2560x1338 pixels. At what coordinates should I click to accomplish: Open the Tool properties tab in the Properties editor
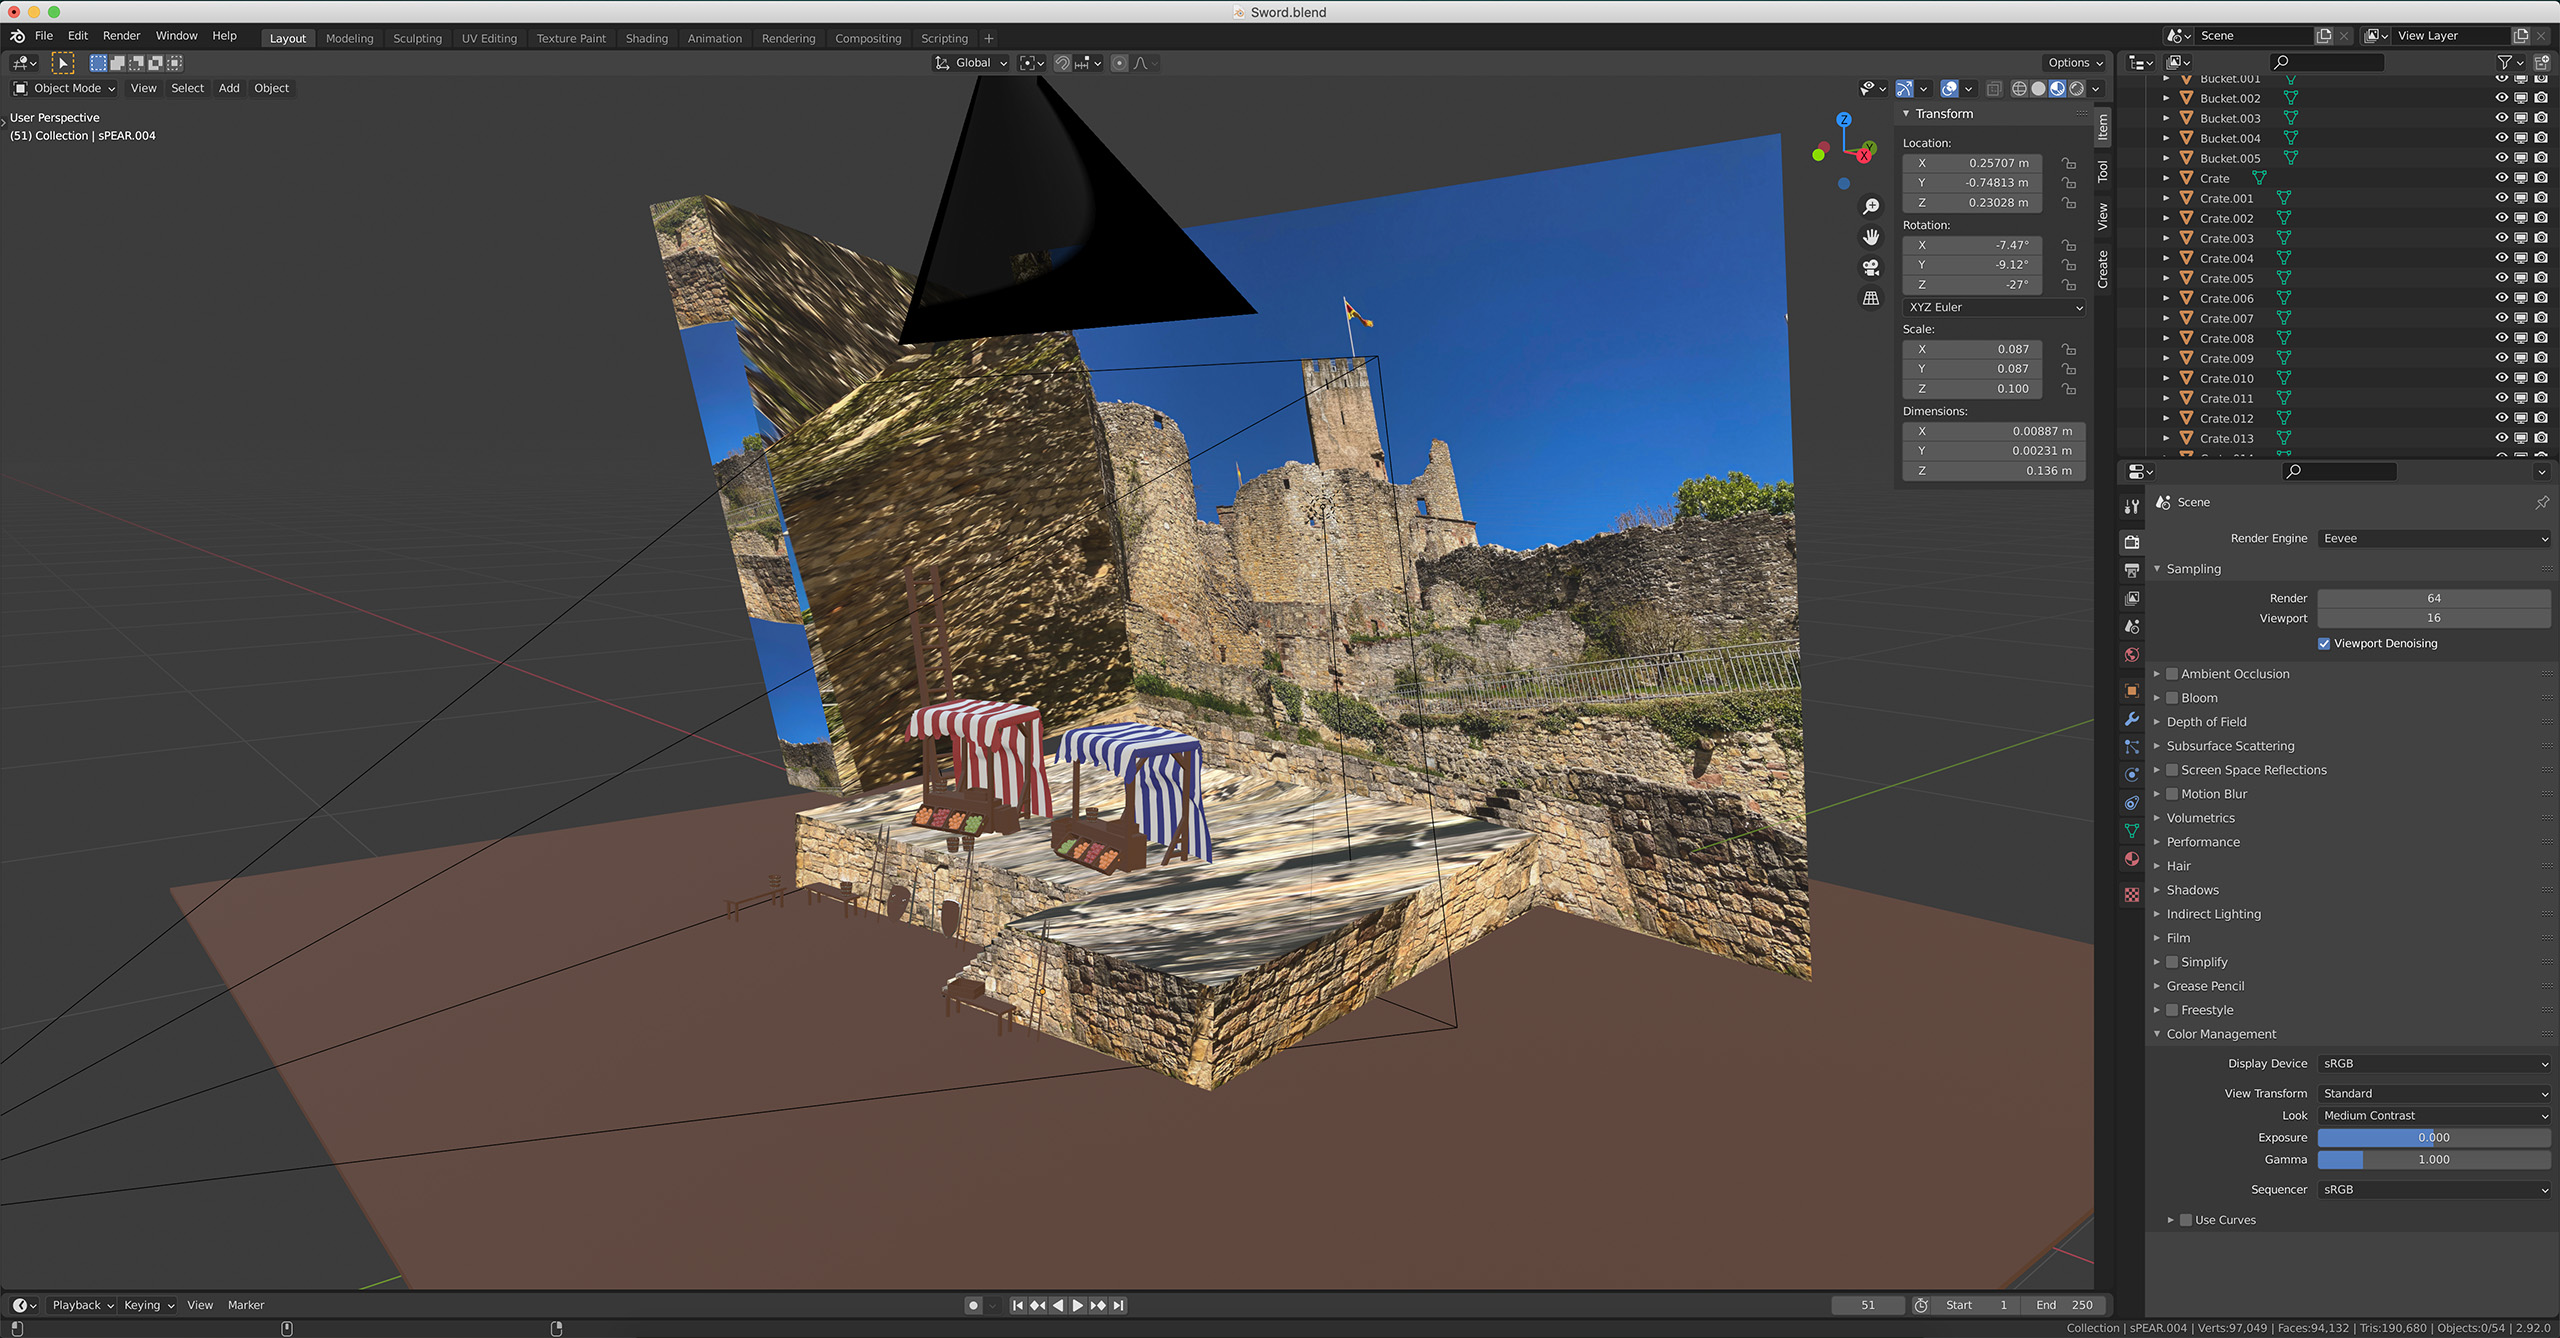point(2131,507)
